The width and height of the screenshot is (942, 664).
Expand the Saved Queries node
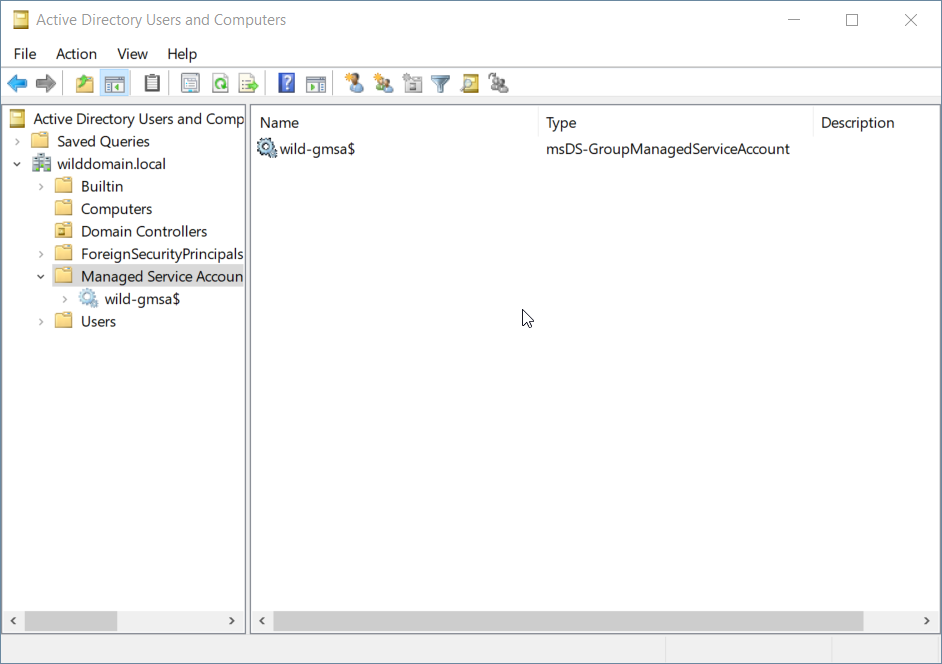pyautogui.click(x=17, y=141)
